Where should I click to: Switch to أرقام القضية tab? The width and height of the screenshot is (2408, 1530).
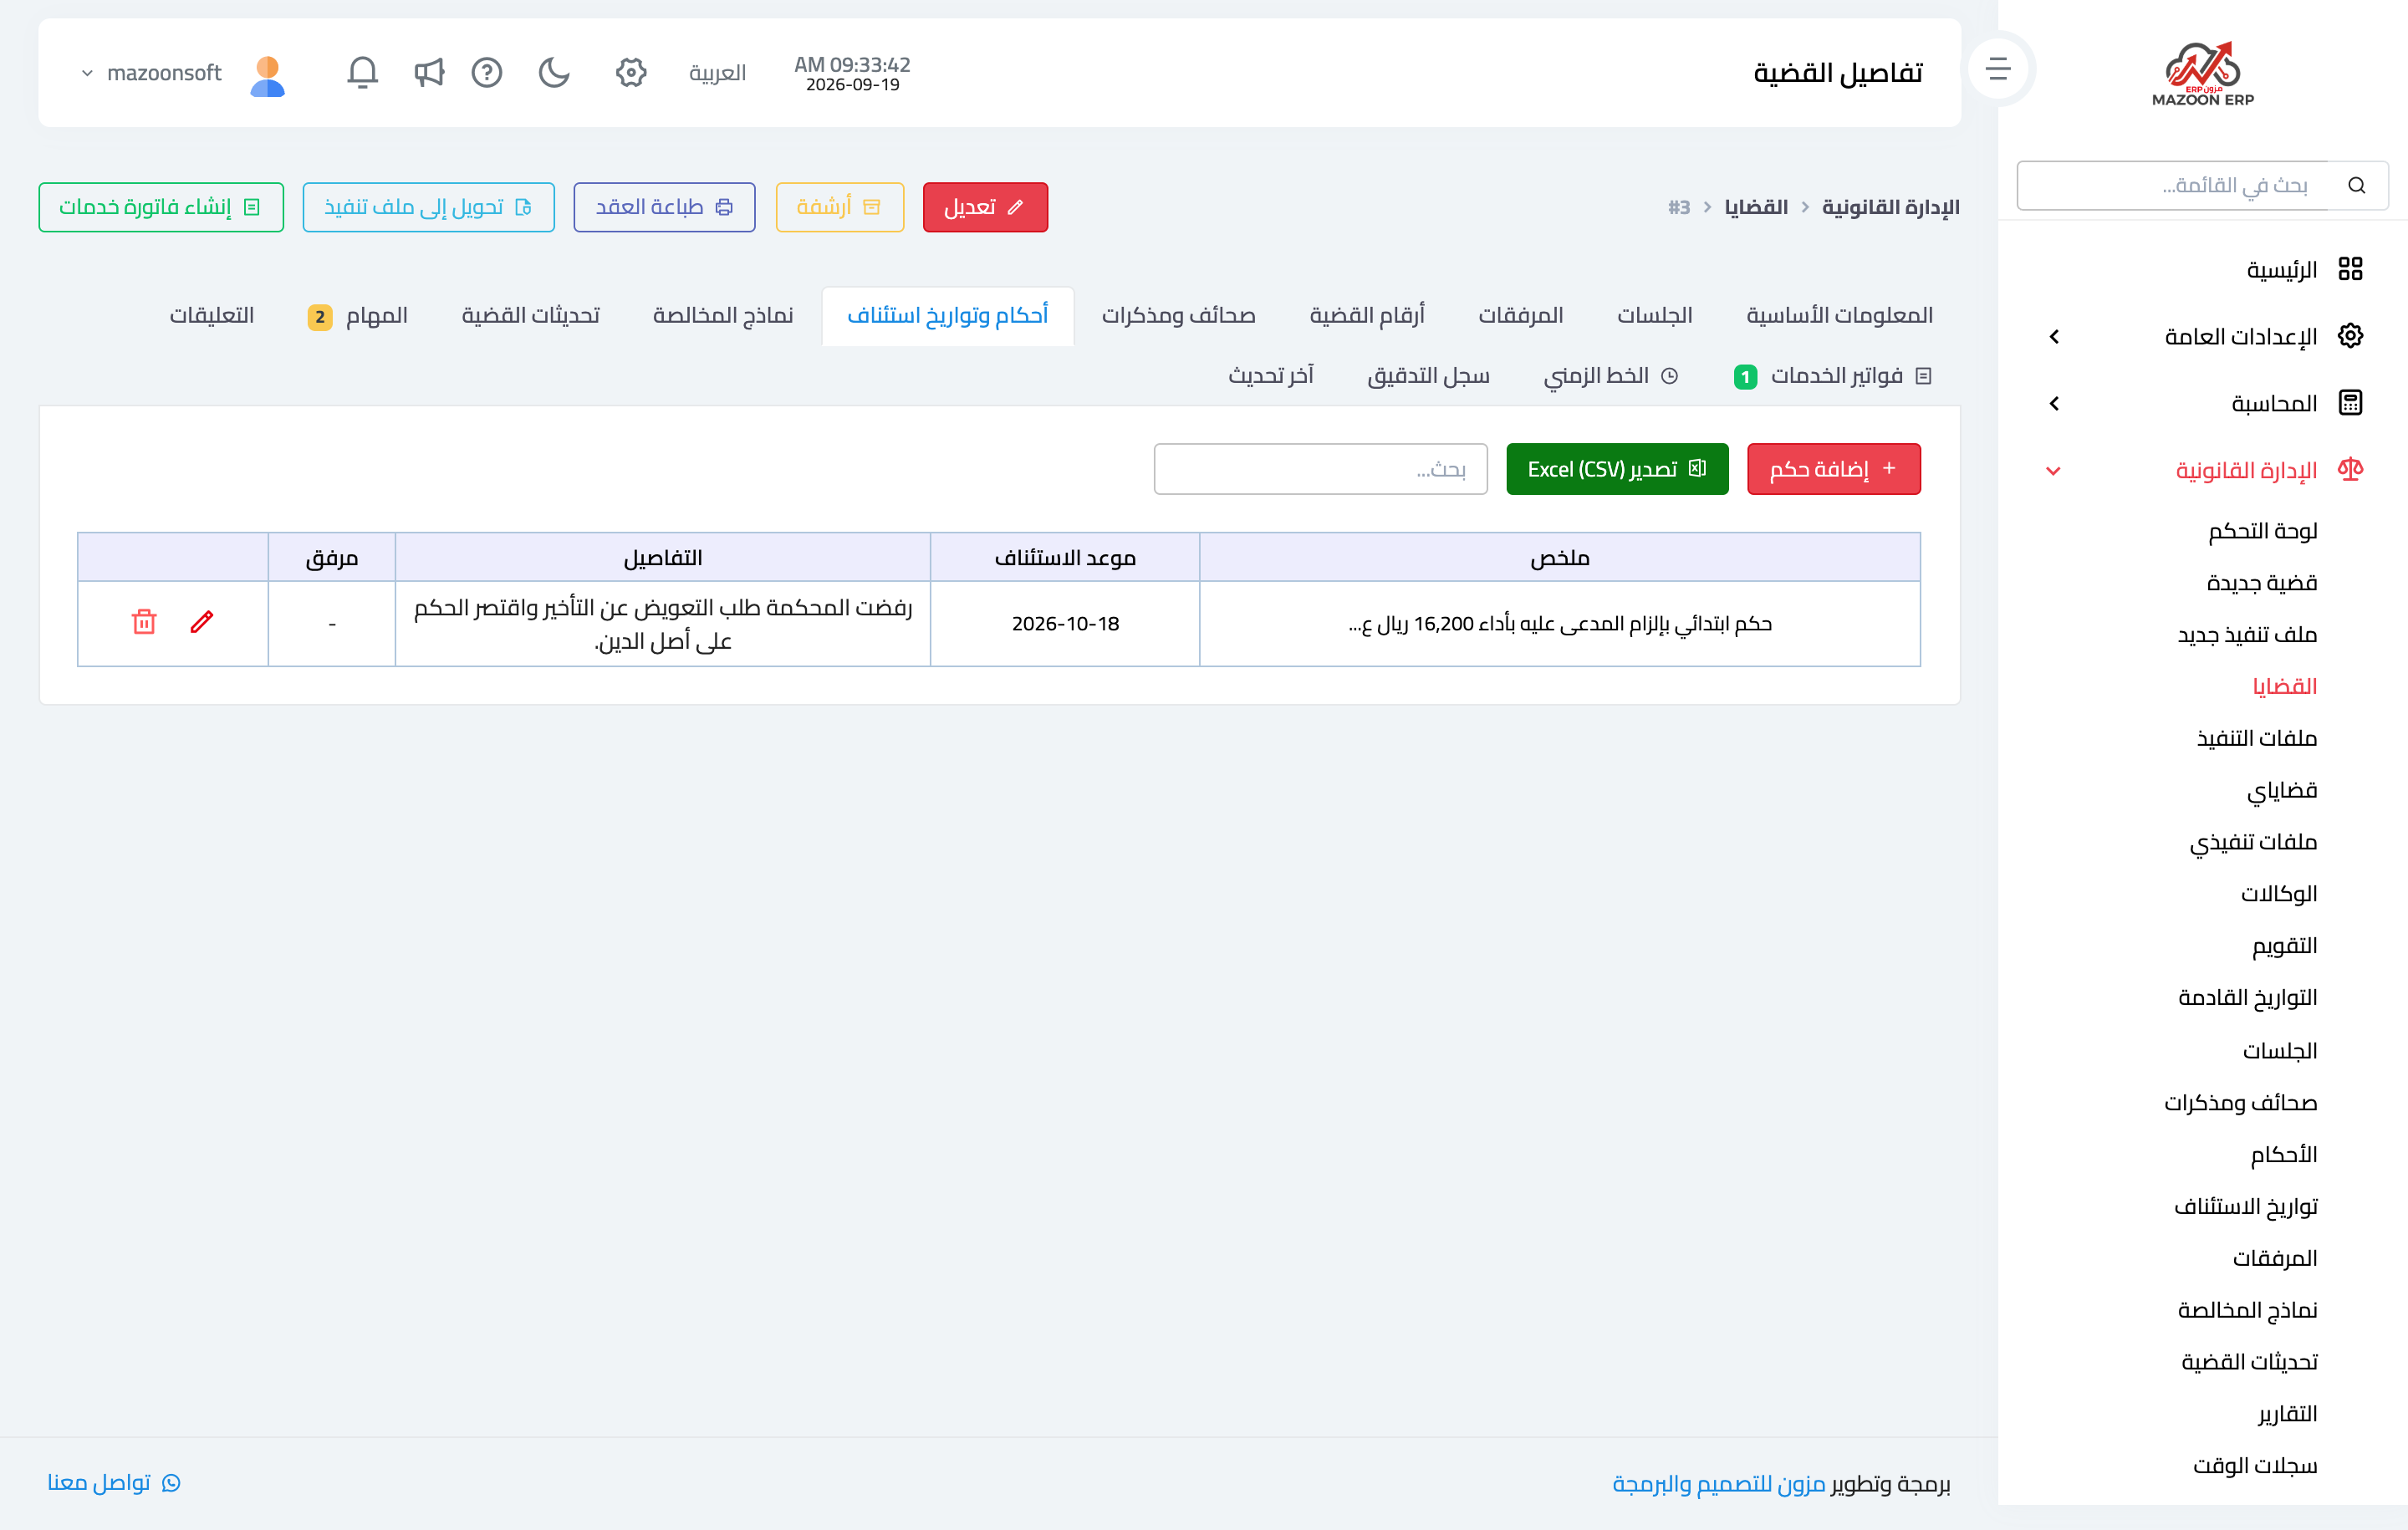(x=1367, y=316)
